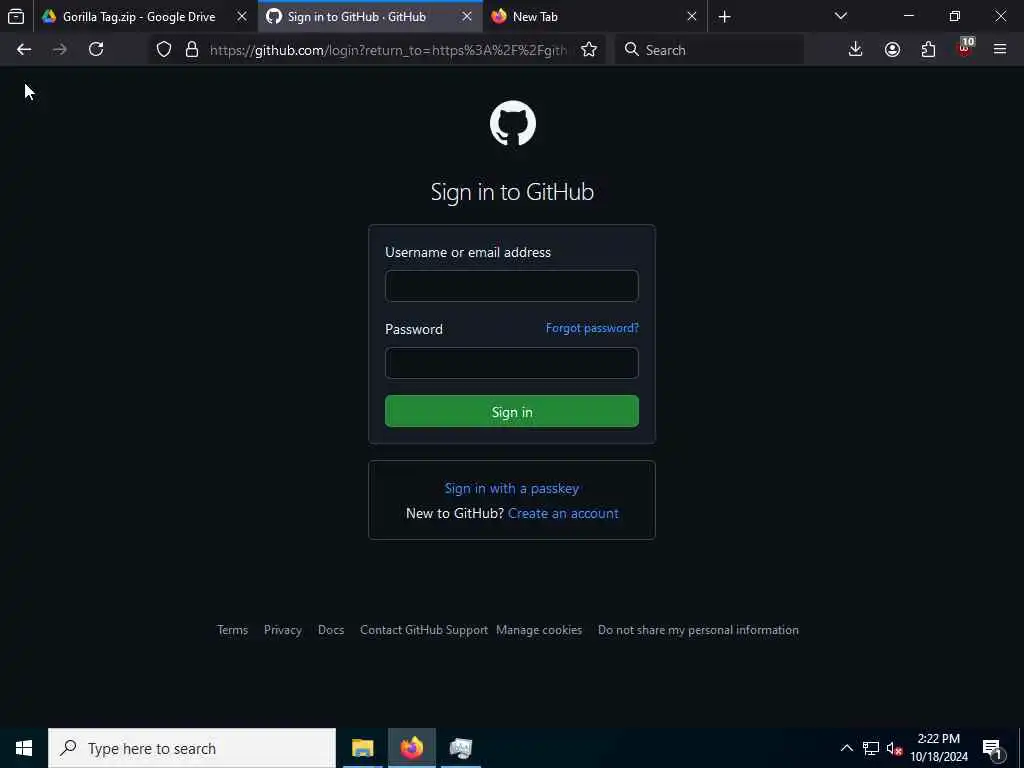Go back using the browser back arrow
Image resolution: width=1024 pixels, height=768 pixels.
coord(24,49)
